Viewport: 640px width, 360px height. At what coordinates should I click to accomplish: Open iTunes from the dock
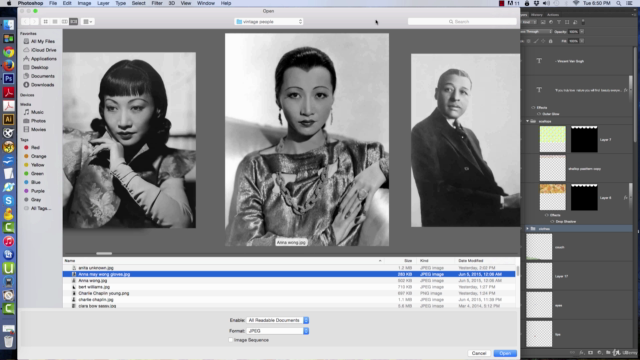(x=9, y=241)
